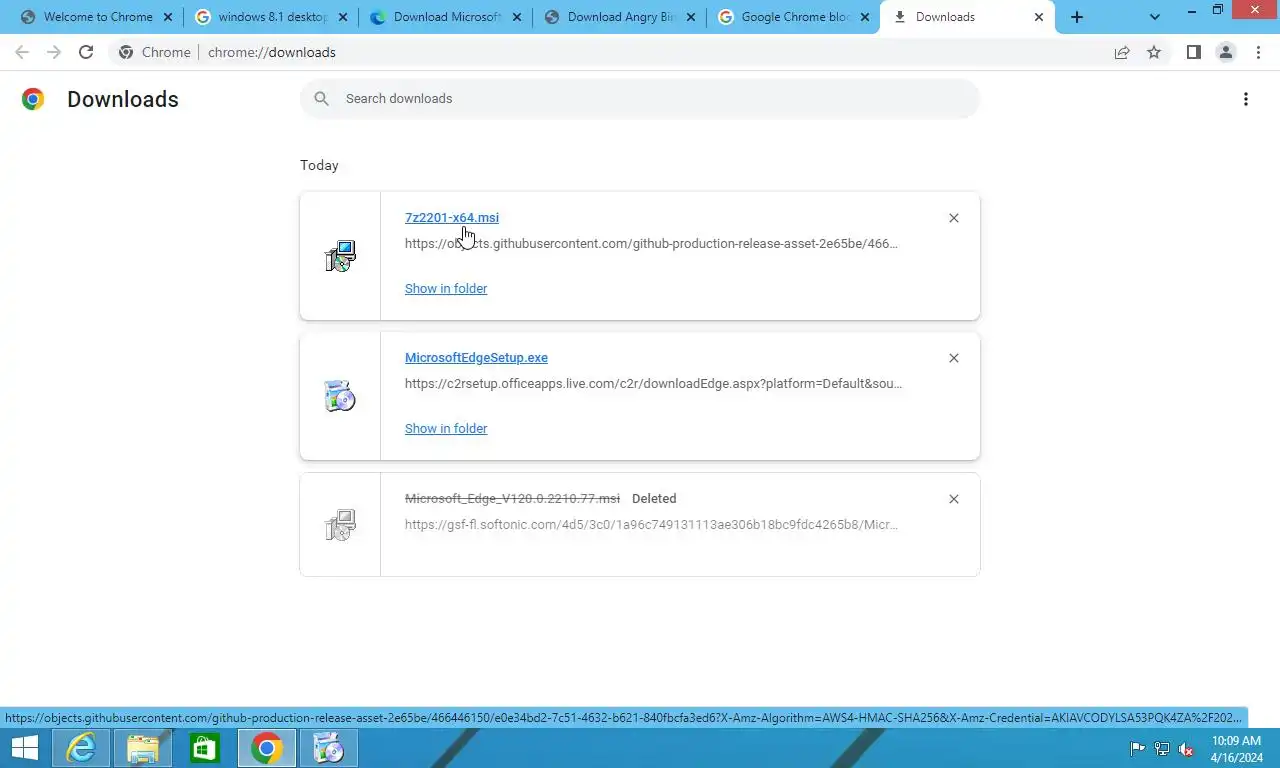1280x768 pixels.
Task: Click the deleted Microsoft_Edge msi file icon
Action: coord(340,525)
